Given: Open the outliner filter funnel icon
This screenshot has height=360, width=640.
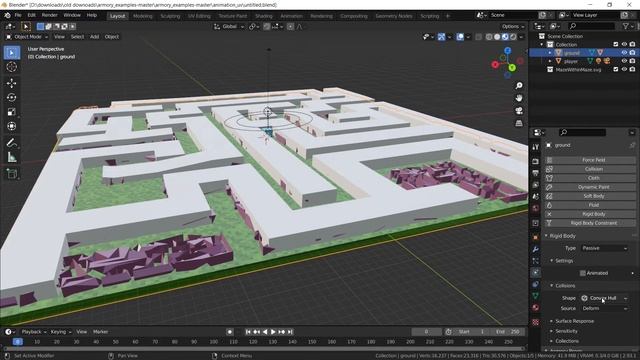Looking at the screenshot, I should coord(626,26).
